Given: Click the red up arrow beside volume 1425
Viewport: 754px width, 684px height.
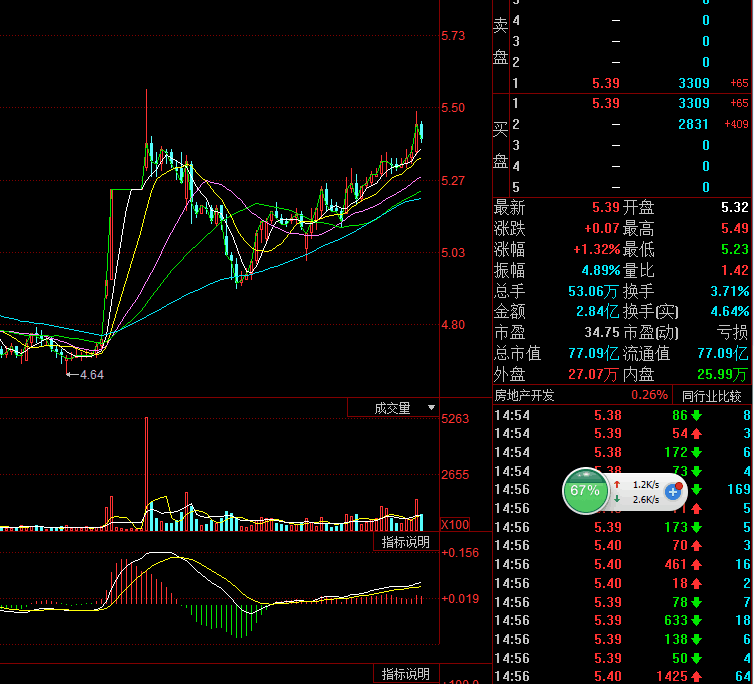Looking at the screenshot, I should coord(695,677).
